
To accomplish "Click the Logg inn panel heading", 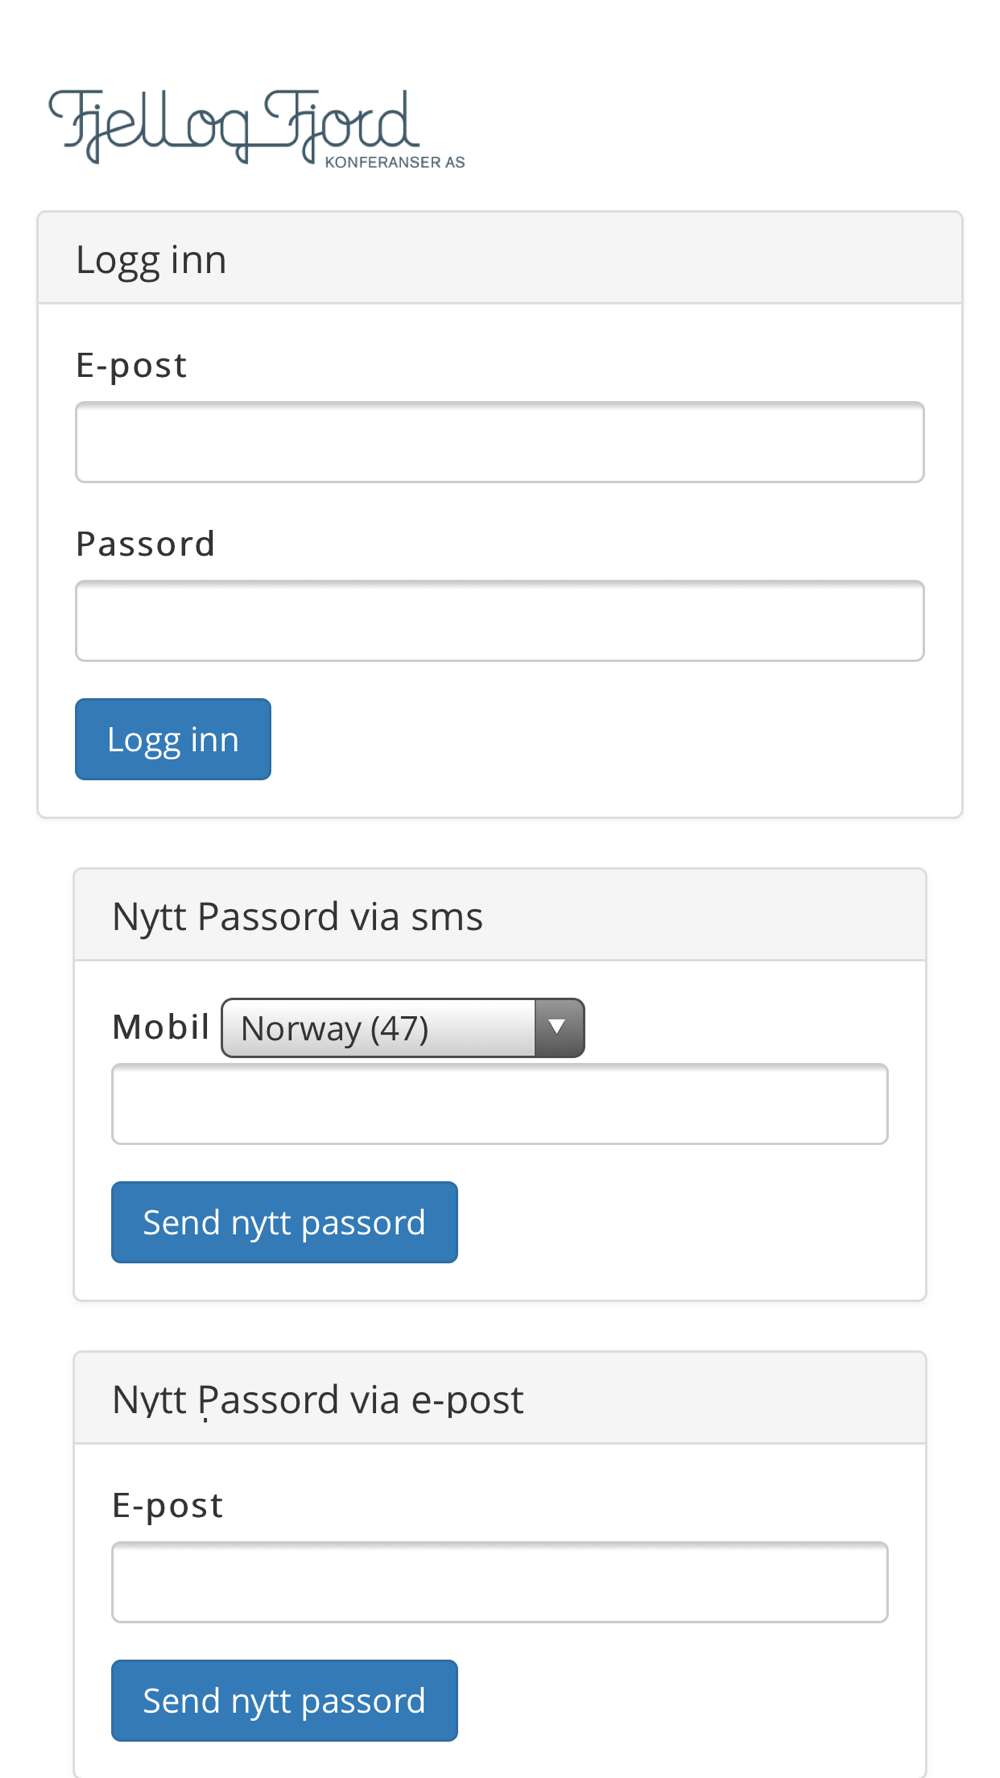I will (x=151, y=259).
